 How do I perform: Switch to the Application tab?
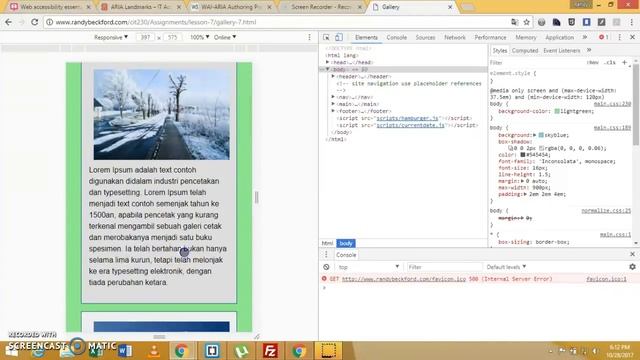(559, 37)
